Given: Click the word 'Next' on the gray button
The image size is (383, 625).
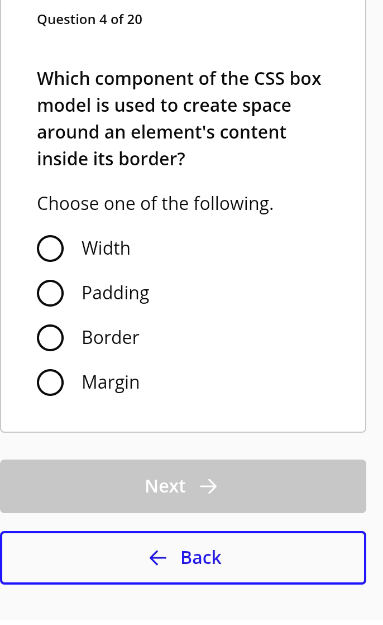Looking at the screenshot, I should (x=165, y=486).
